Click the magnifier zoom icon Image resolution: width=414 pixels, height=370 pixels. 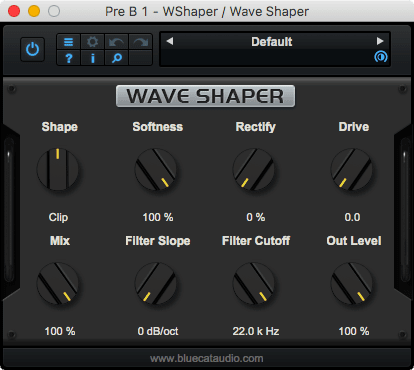pyautogui.click(x=117, y=58)
